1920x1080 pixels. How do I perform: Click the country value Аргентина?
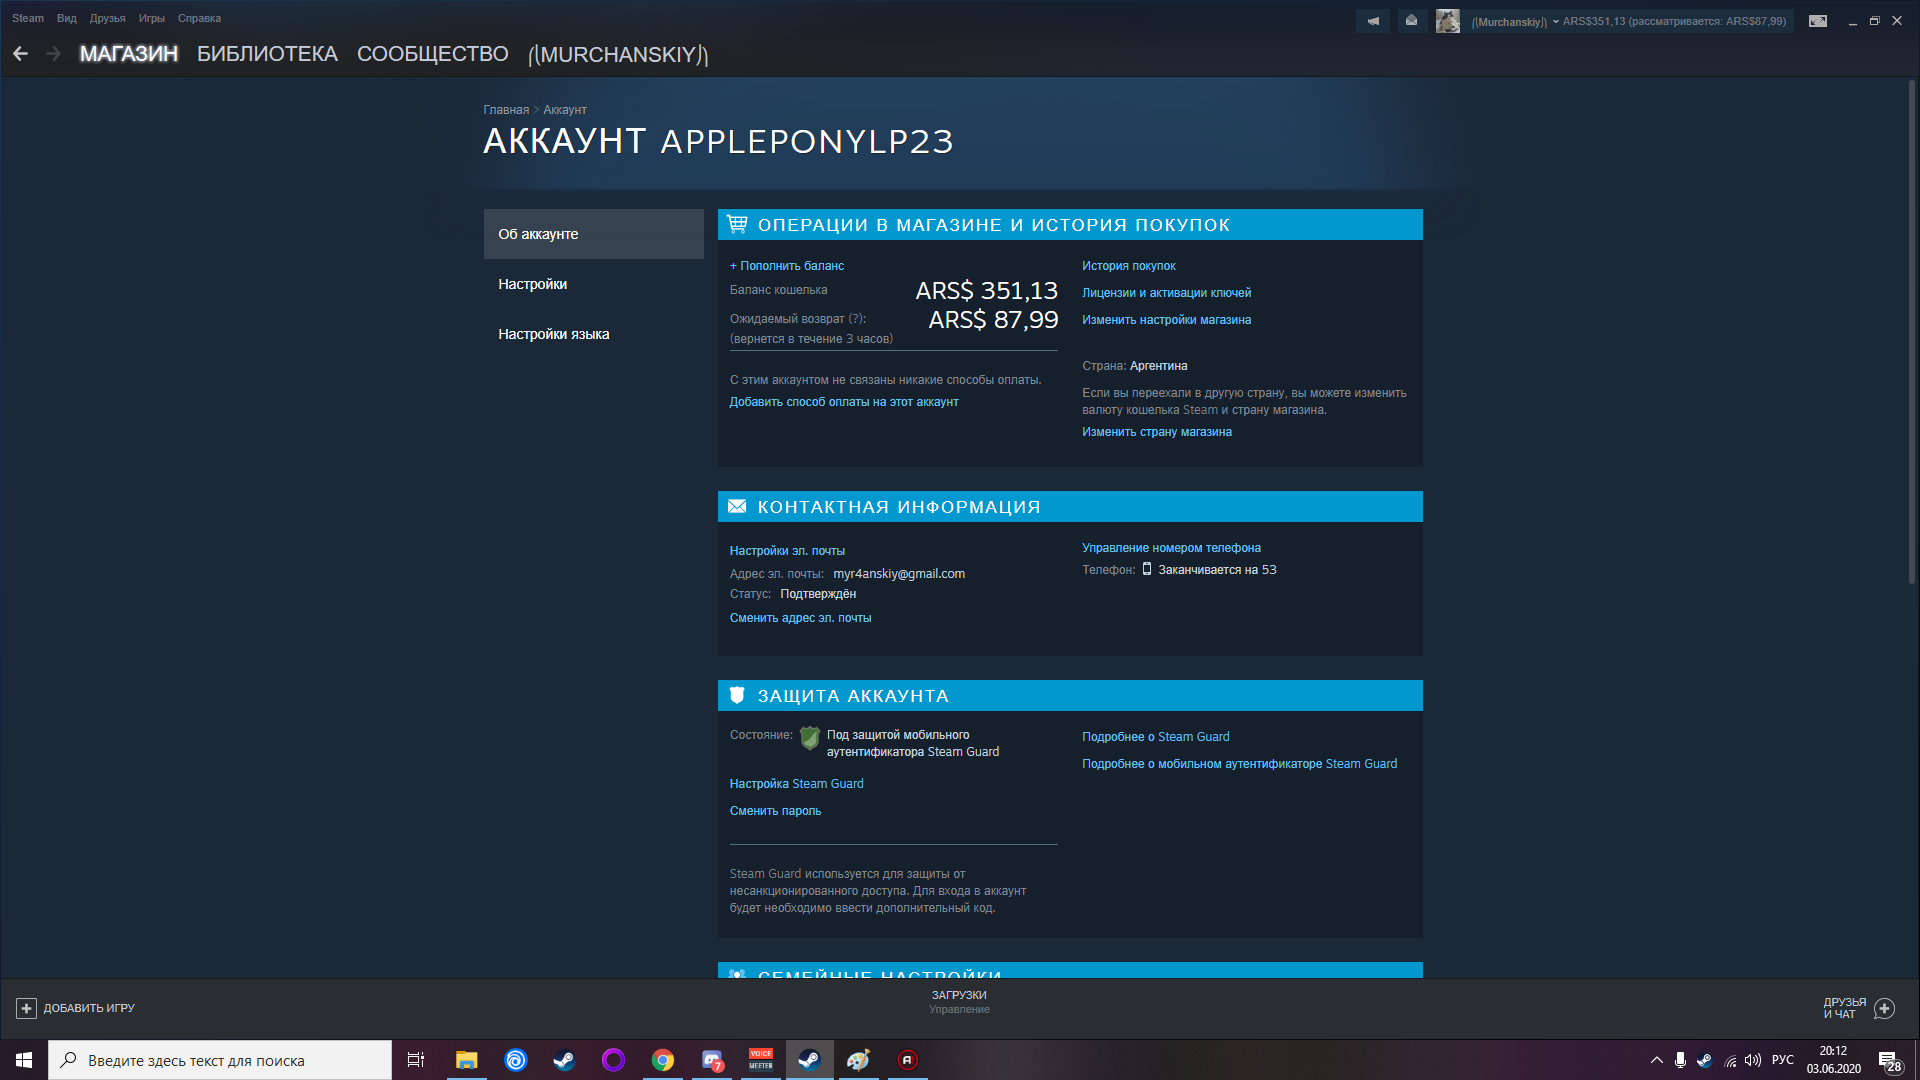[x=1158, y=366]
